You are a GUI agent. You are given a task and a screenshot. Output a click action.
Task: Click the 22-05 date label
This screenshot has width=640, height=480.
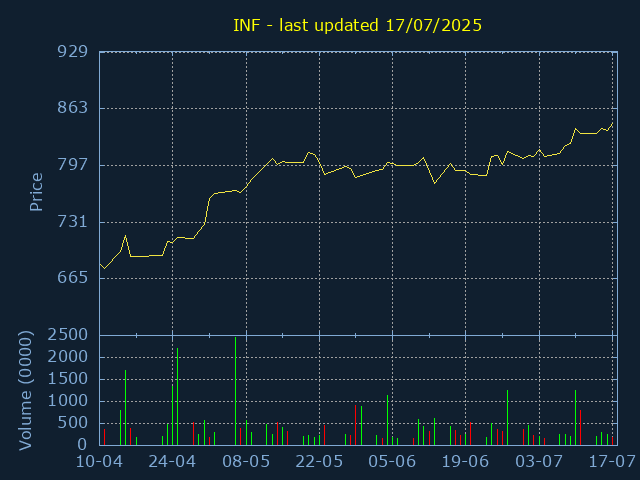[x=319, y=462]
